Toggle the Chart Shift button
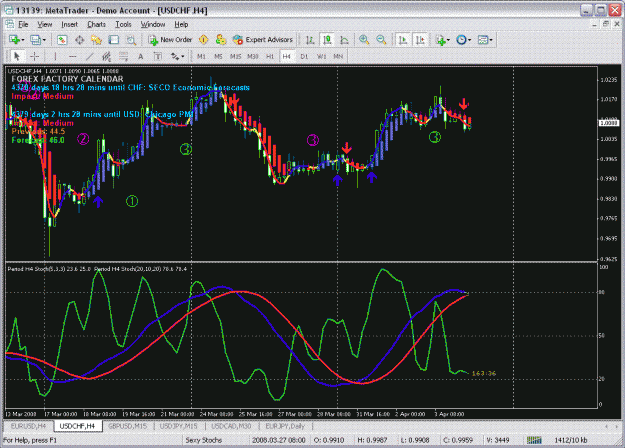This screenshot has height=448, width=625. tap(420, 39)
